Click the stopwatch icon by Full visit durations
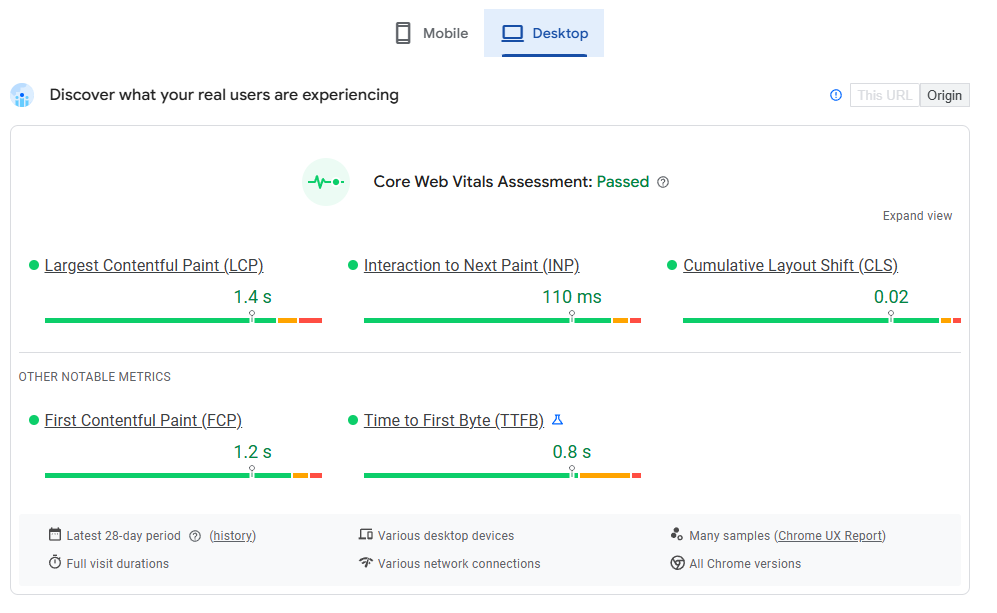 [55, 563]
